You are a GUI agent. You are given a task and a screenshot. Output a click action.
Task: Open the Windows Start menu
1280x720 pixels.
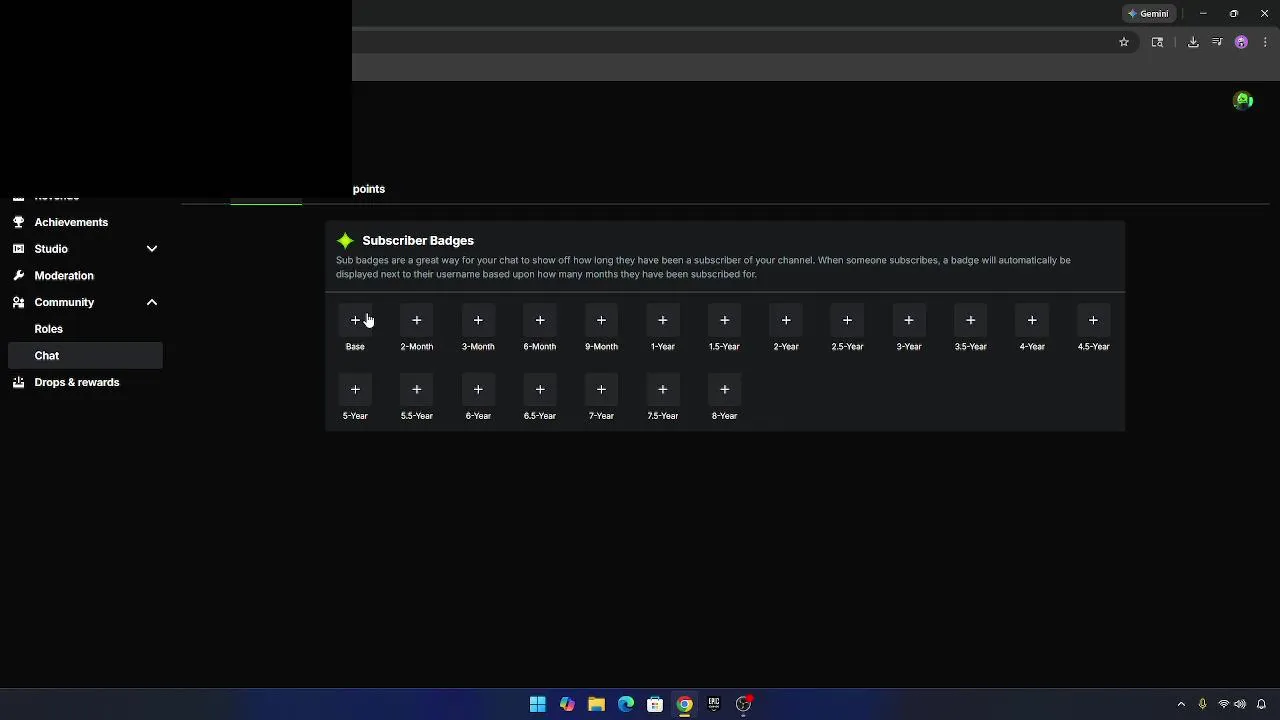tap(538, 704)
